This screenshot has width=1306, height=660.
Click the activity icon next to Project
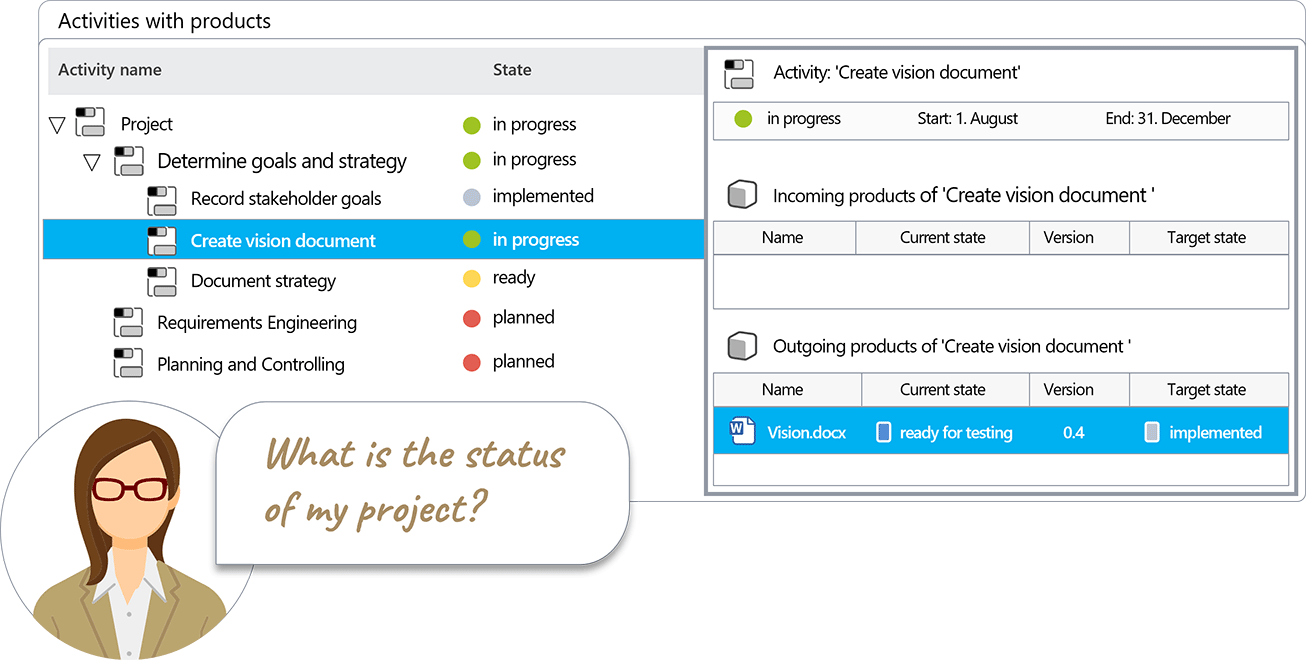pyautogui.click(x=90, y=122)
